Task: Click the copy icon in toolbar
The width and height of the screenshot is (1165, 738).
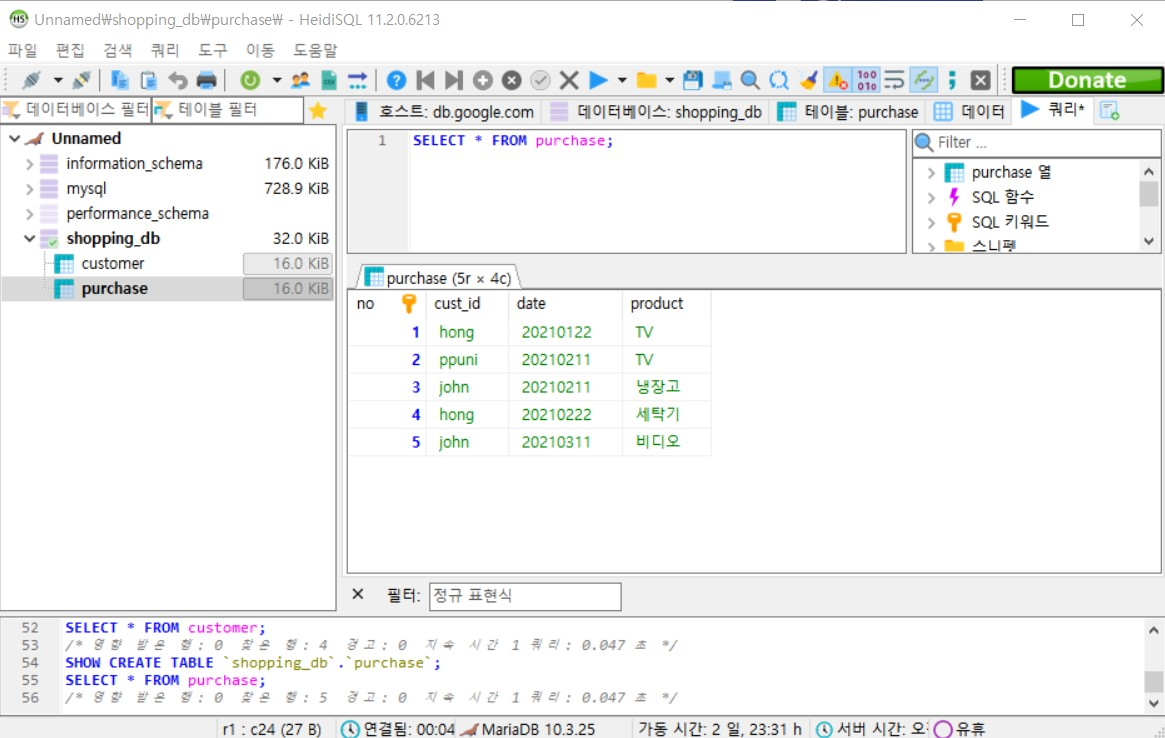Action: tap(120, 80)
